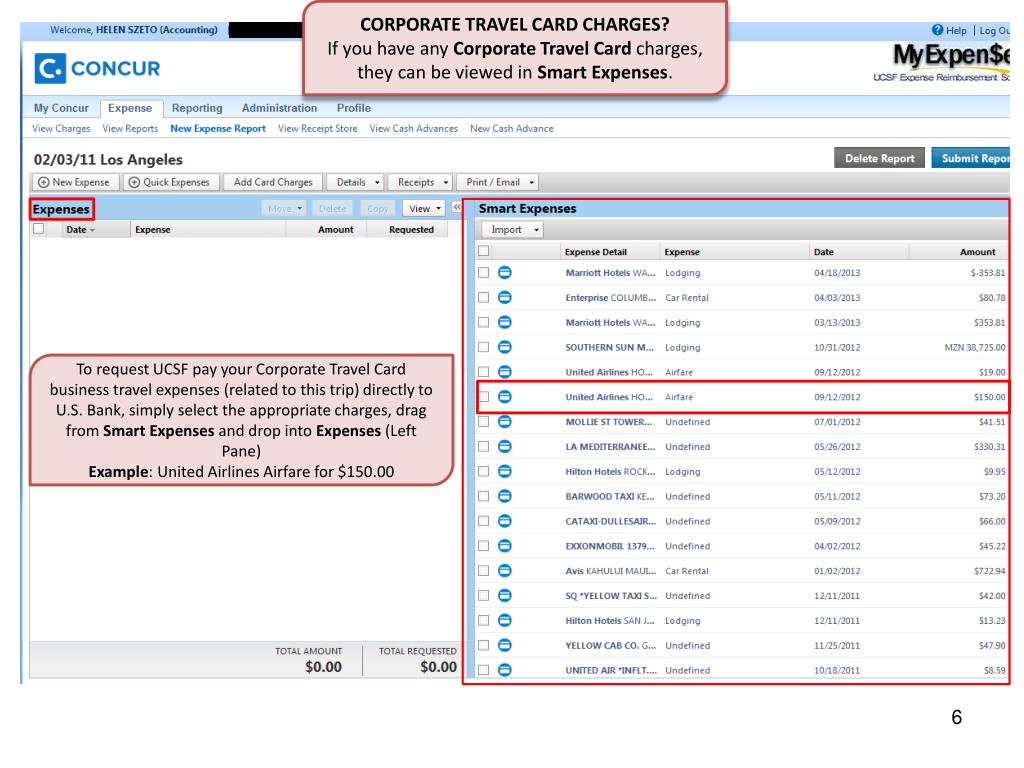Click the Amount column header in Smart Expenses
Screen dimensions: 1024x768
click(x=978, y=252)
